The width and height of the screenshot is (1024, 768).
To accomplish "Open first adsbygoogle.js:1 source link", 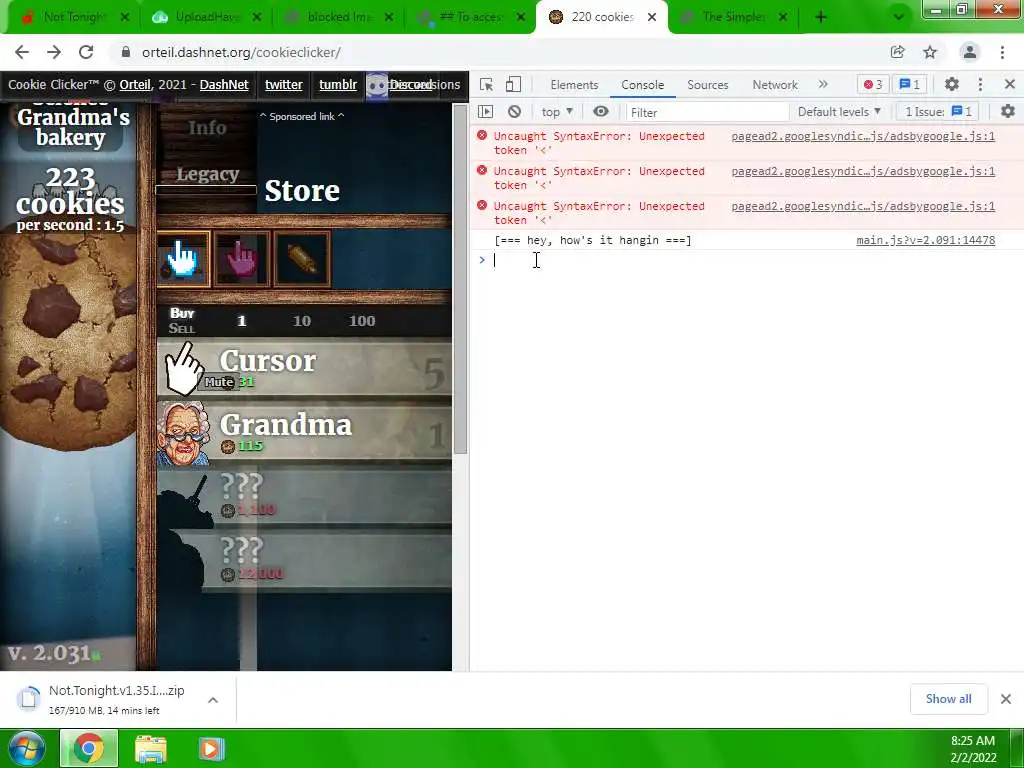I will click(863, 136).
